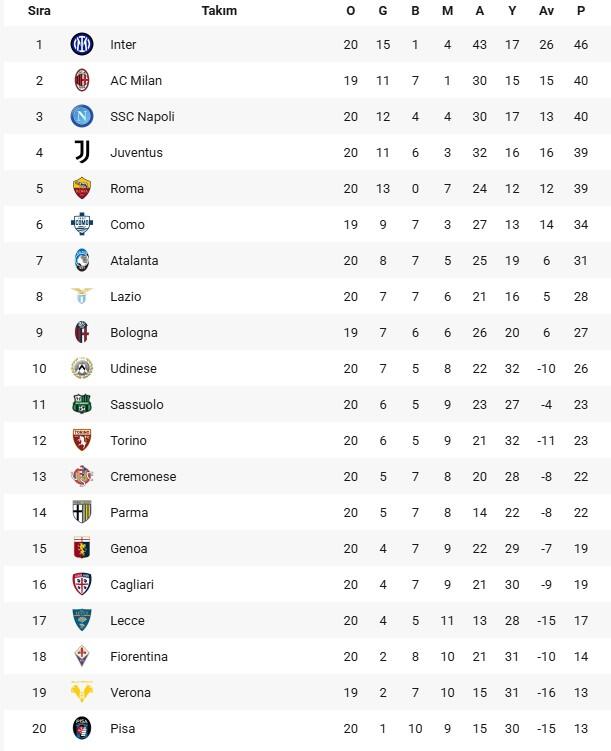This screenshot has width=611, height=751.
Task: Click the Takım column header
Action: click(x=219, y=11)
